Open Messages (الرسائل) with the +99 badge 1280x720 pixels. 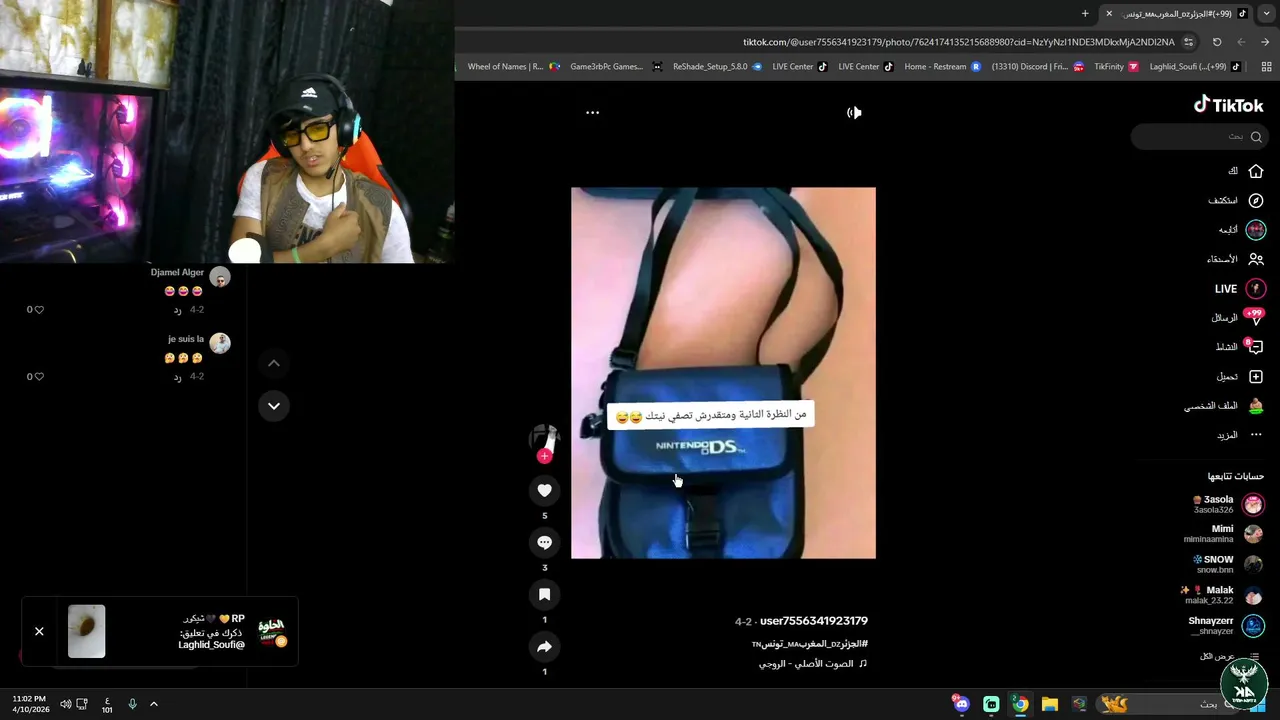1237,317
